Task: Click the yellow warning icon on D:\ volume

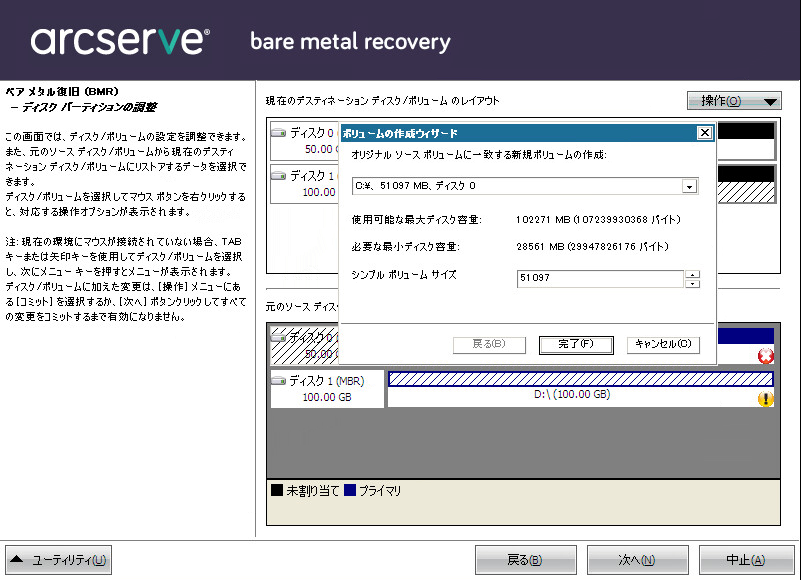Action: point(765,399)
